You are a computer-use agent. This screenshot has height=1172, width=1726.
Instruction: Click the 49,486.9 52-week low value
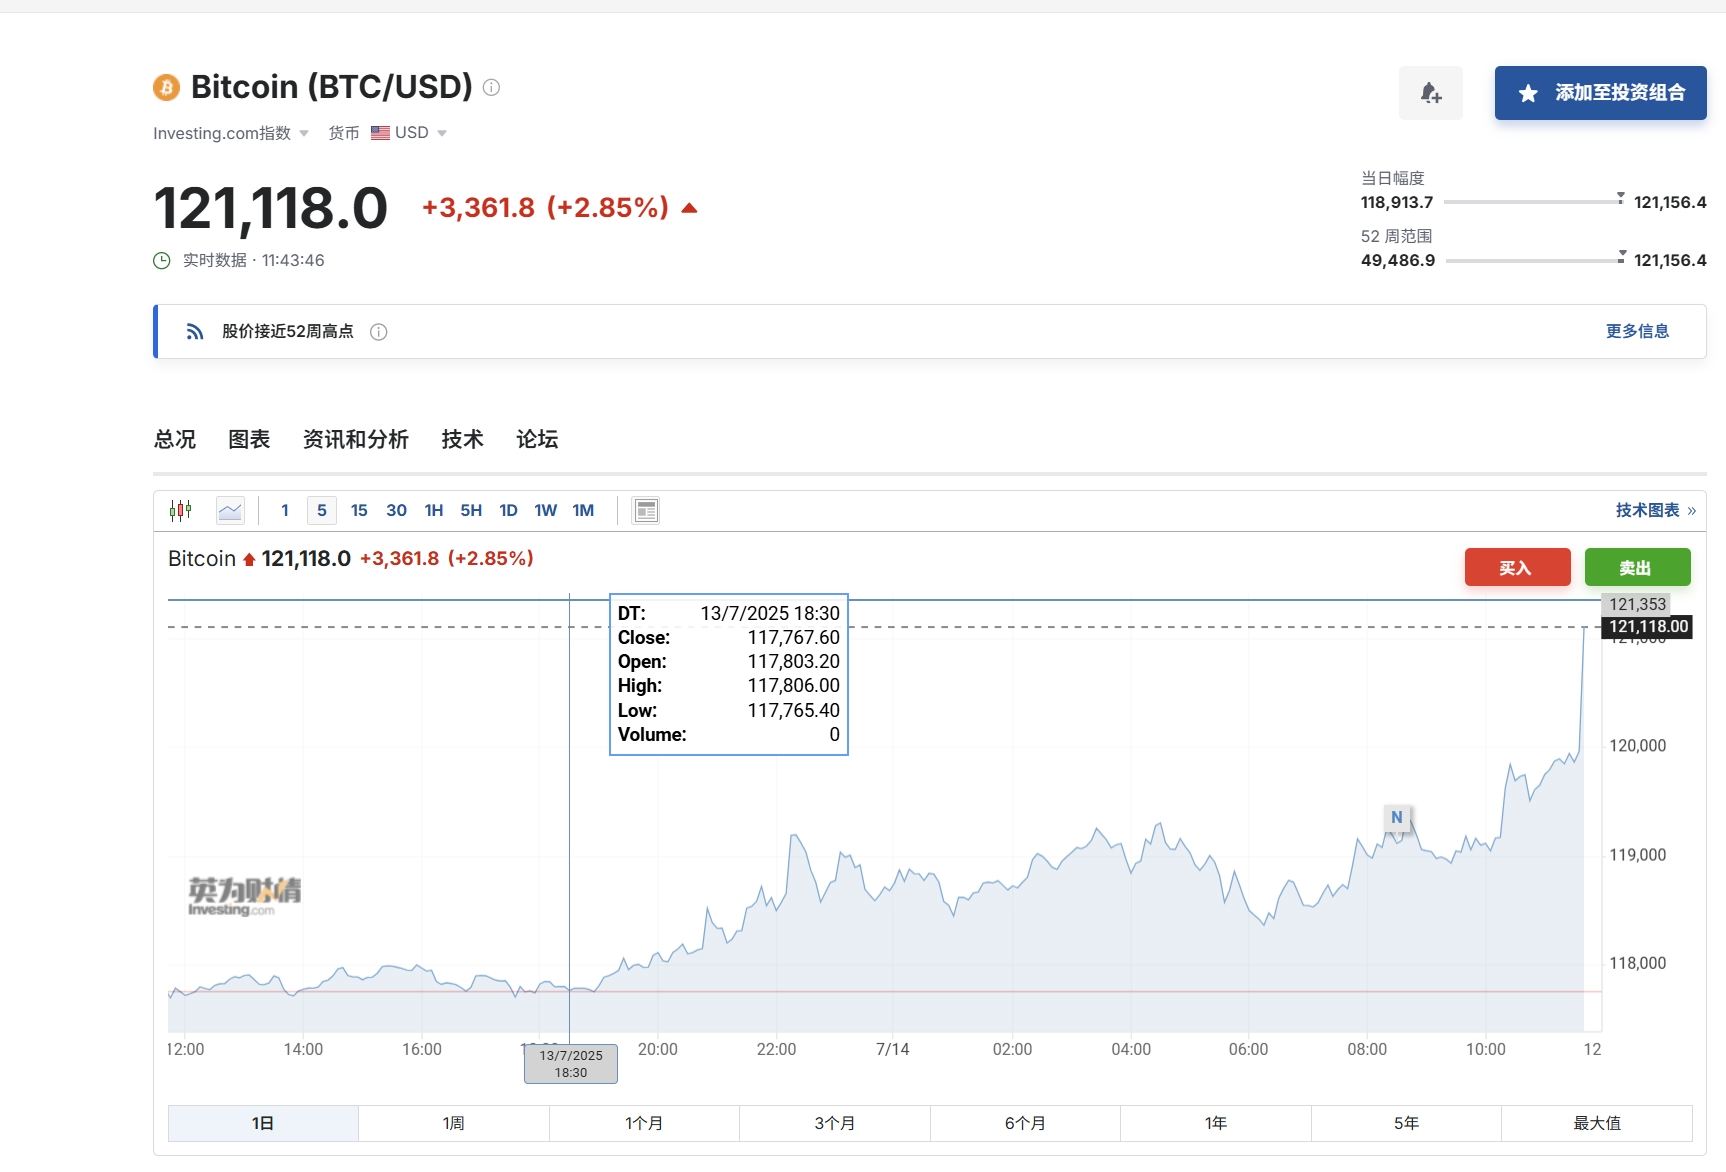click(1398, 261)
